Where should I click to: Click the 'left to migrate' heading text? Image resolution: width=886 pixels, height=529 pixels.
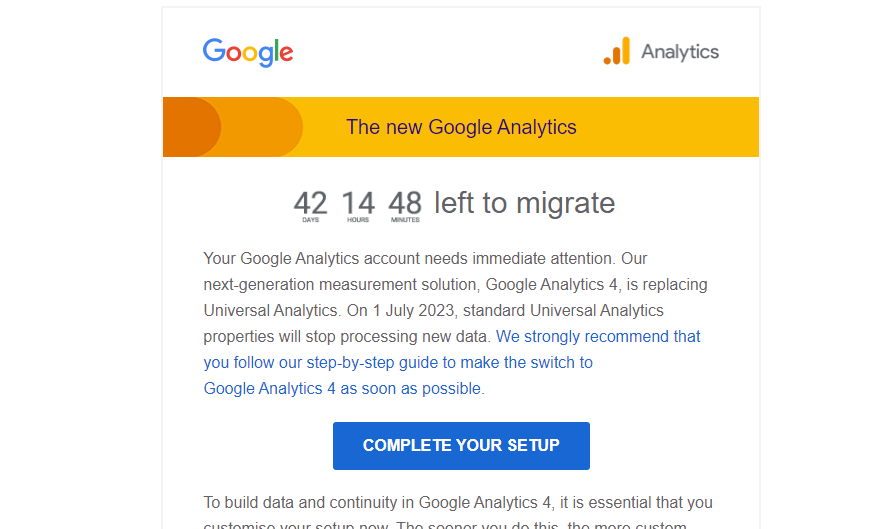[524, 203]
